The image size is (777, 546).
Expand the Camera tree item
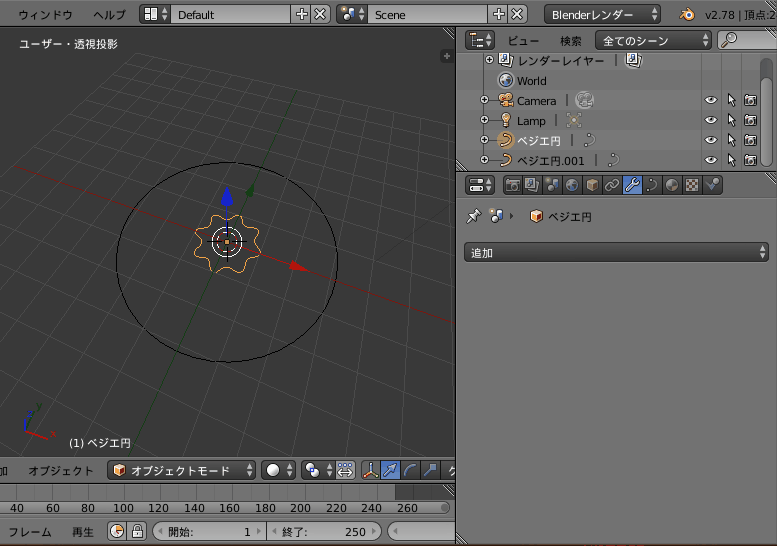tap(485, 100)
